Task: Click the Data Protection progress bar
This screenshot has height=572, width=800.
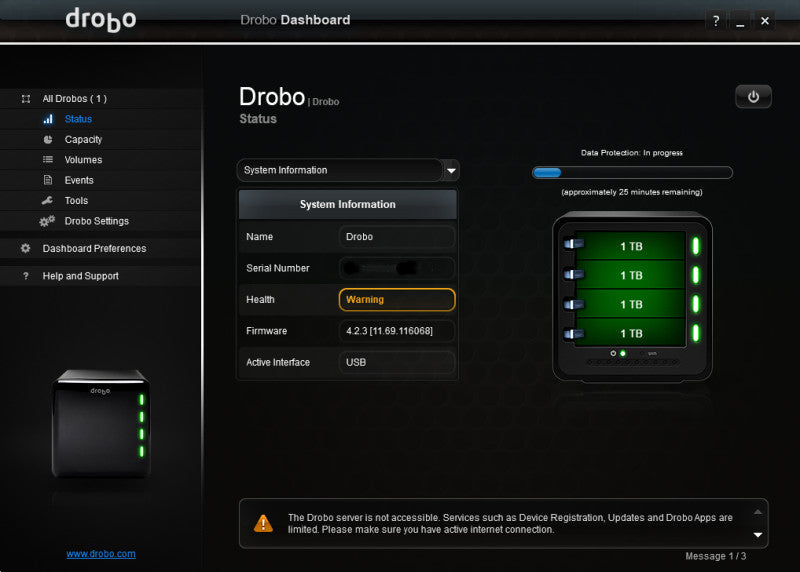Action: coord(632,172)
